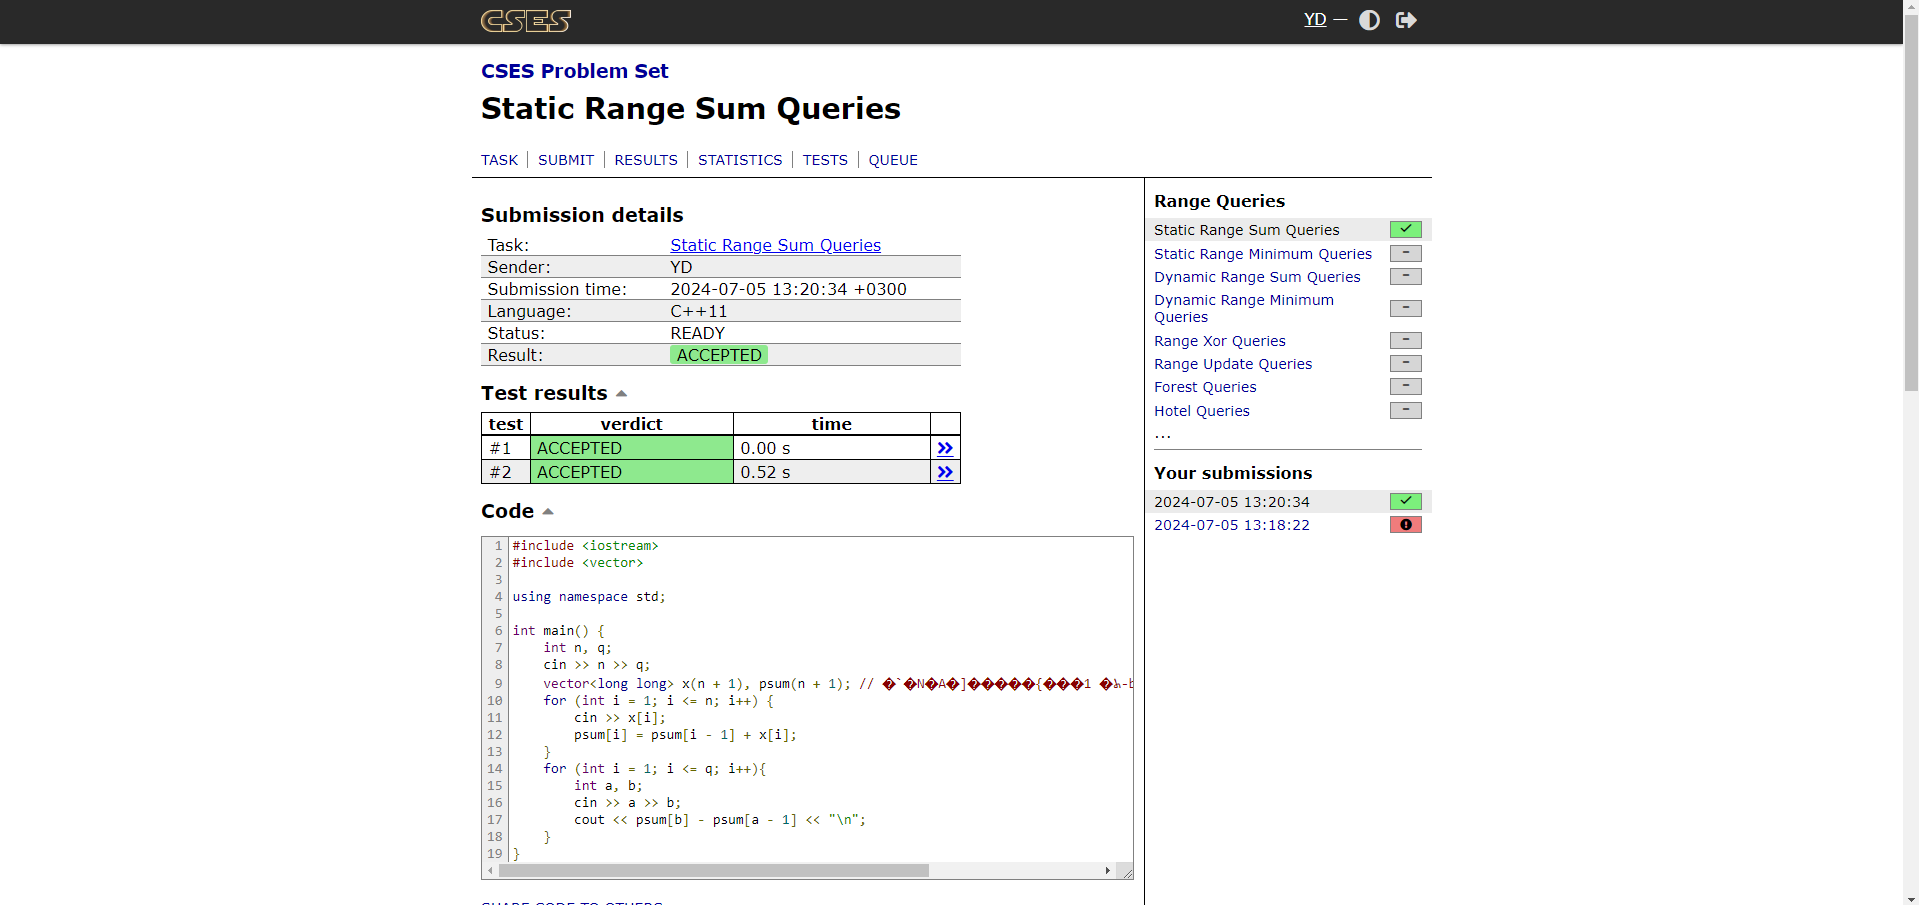Click red error icon for 13:18:22 submission

pyautogui.click(x=1405, y=525)
